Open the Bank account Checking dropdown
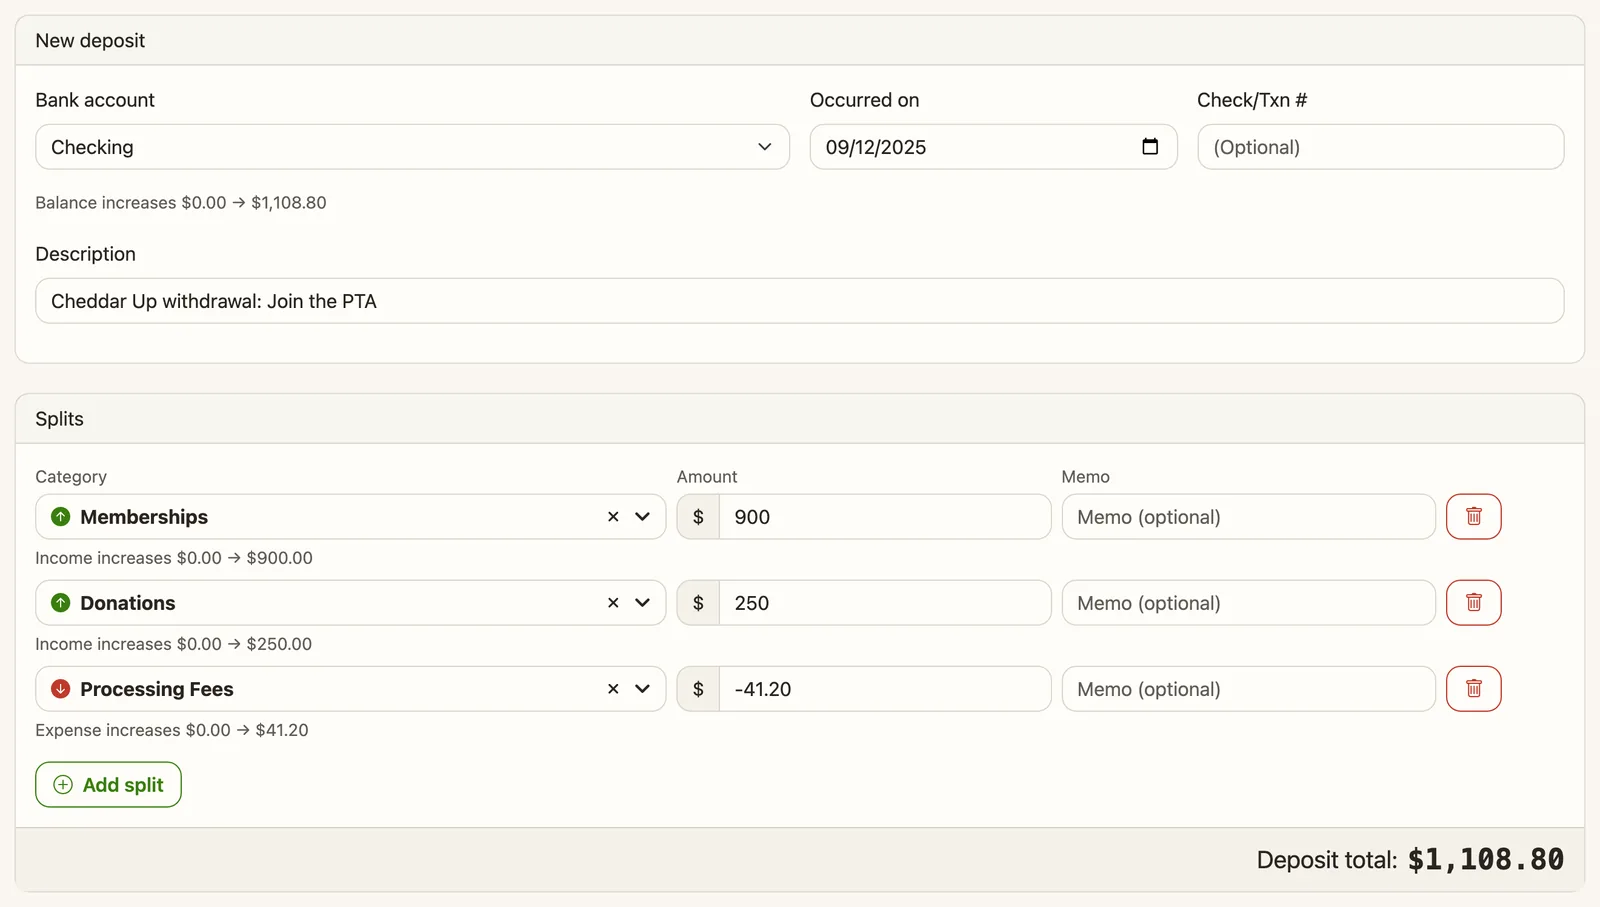This screenshot has width=1600, height=907. [x=412, y=147]
